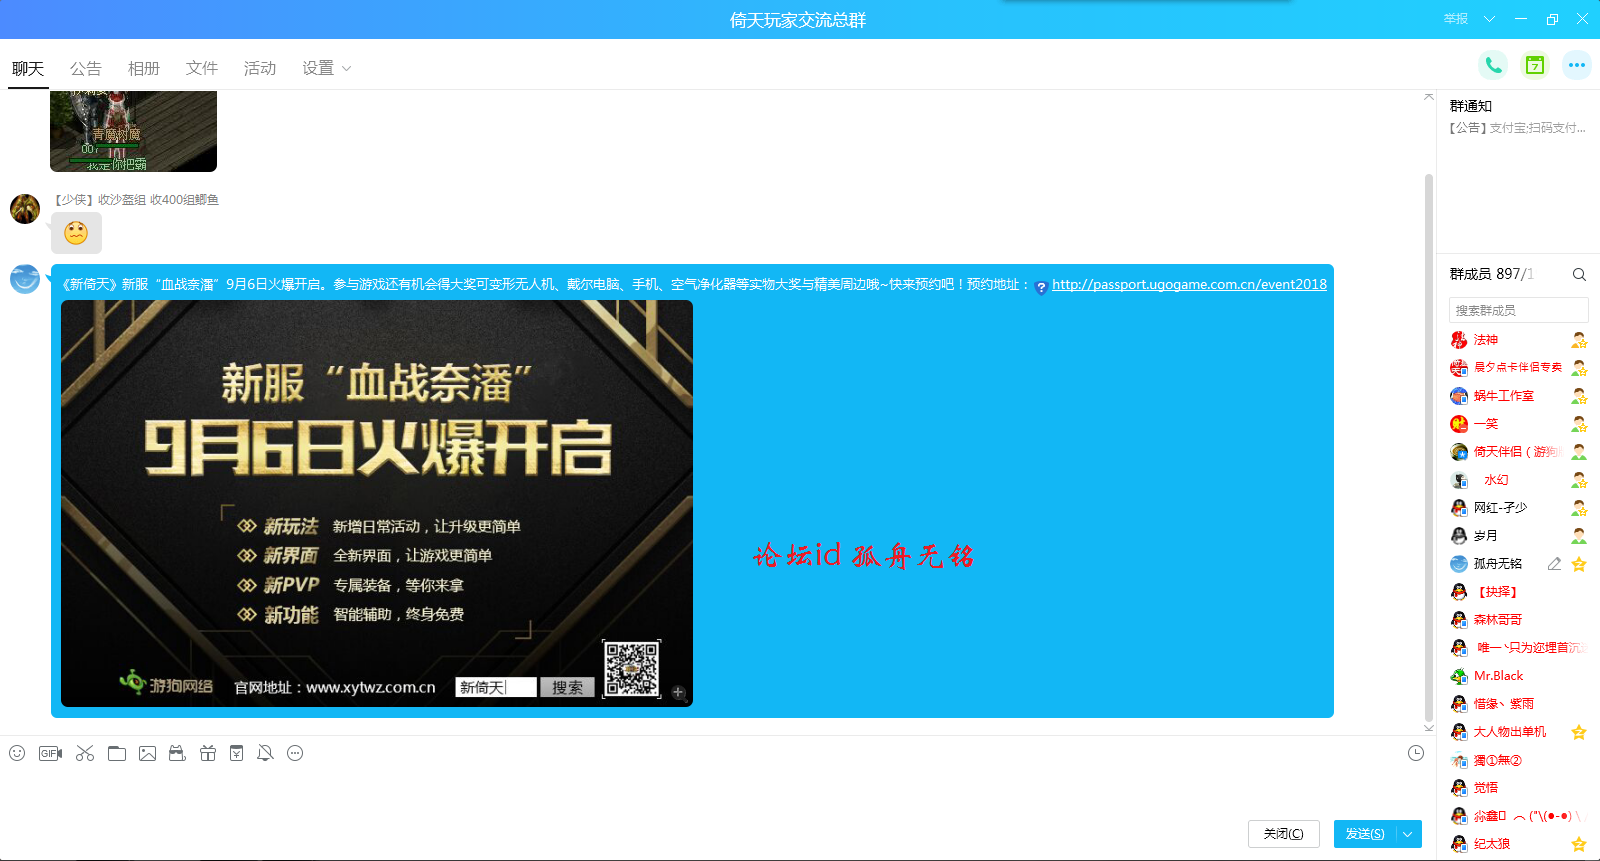Click the emoji sticker message bubble
Screen dimensions: 1600x861
(x=76, y=233)
